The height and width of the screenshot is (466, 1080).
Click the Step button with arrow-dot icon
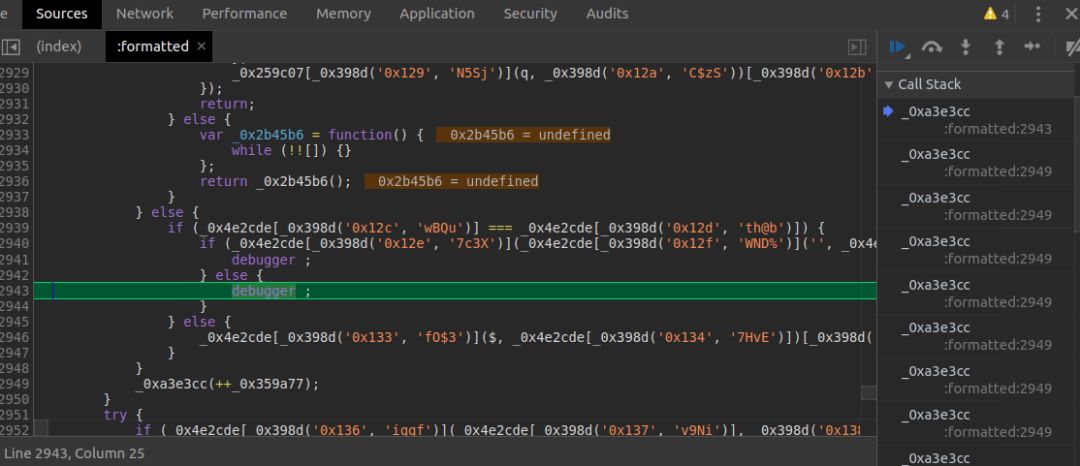coord(1032,47)
